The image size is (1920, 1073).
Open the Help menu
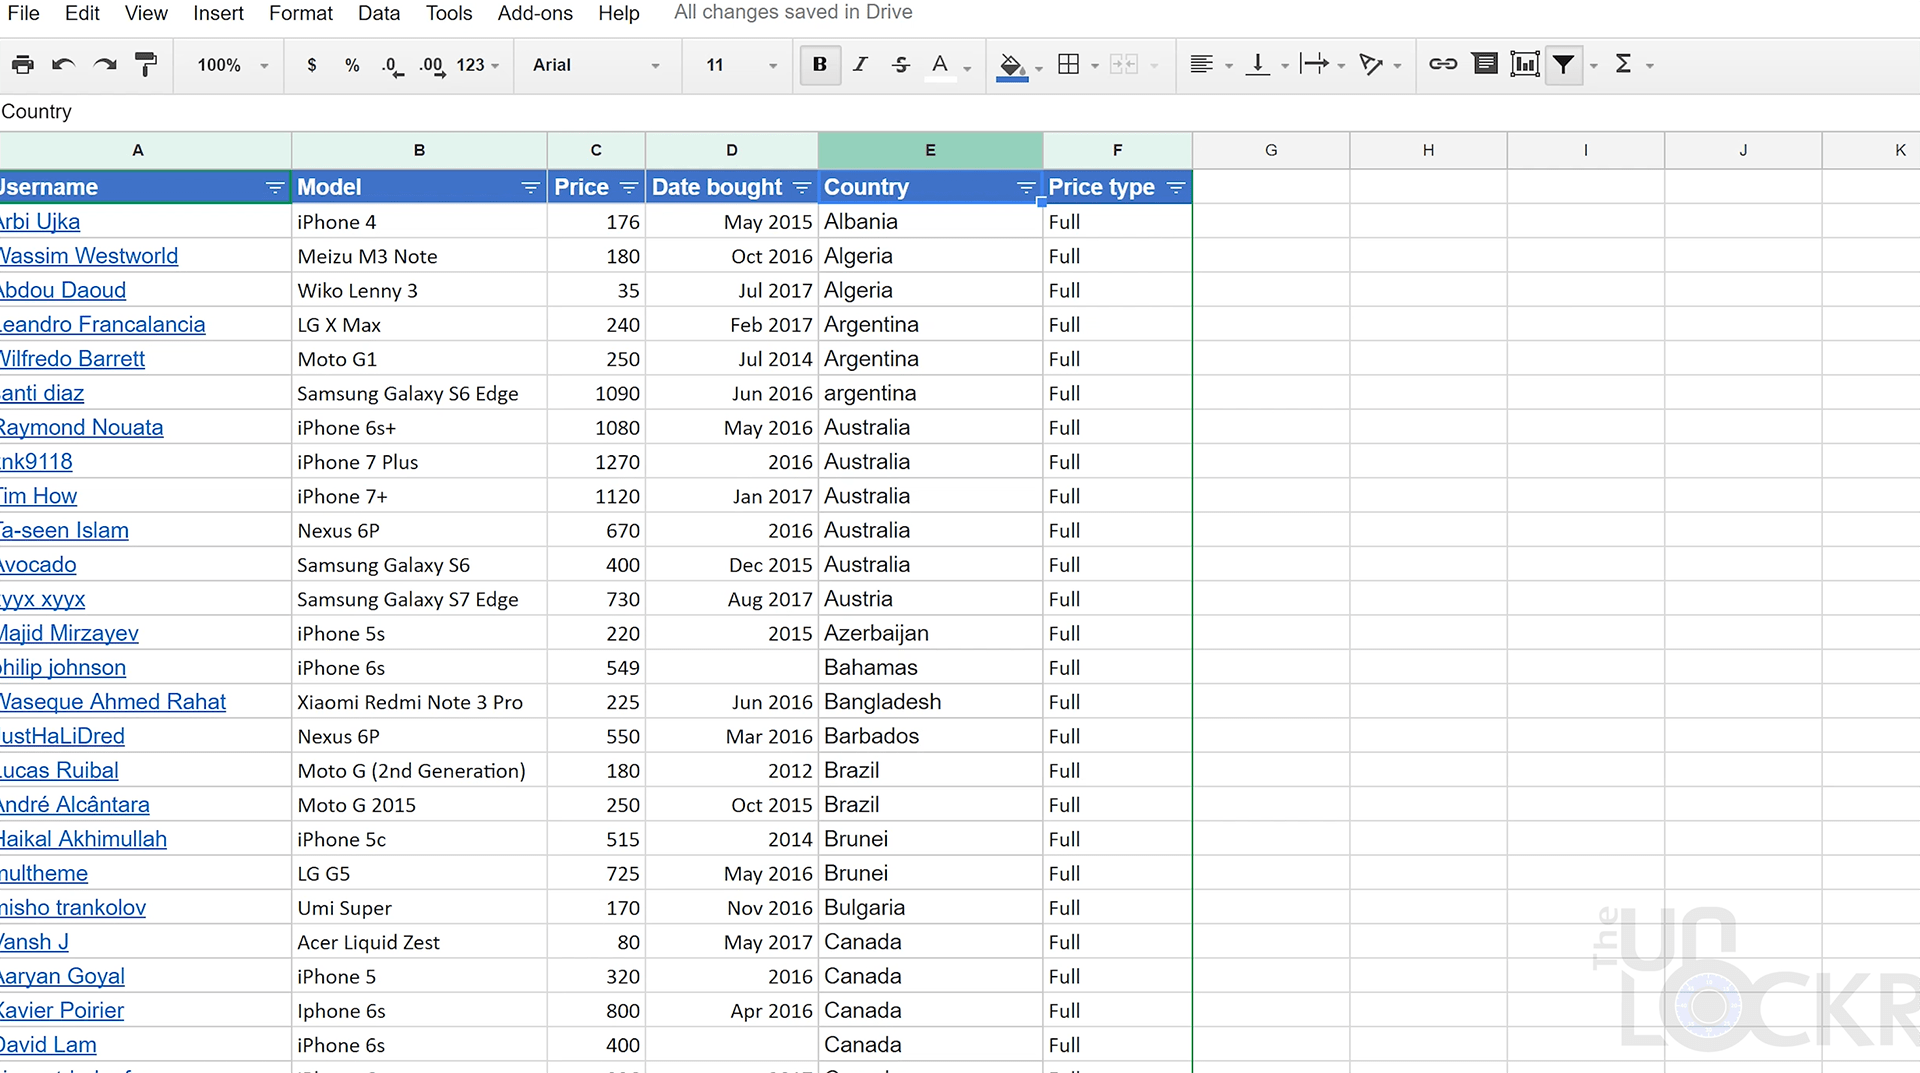tap(619, 13)
